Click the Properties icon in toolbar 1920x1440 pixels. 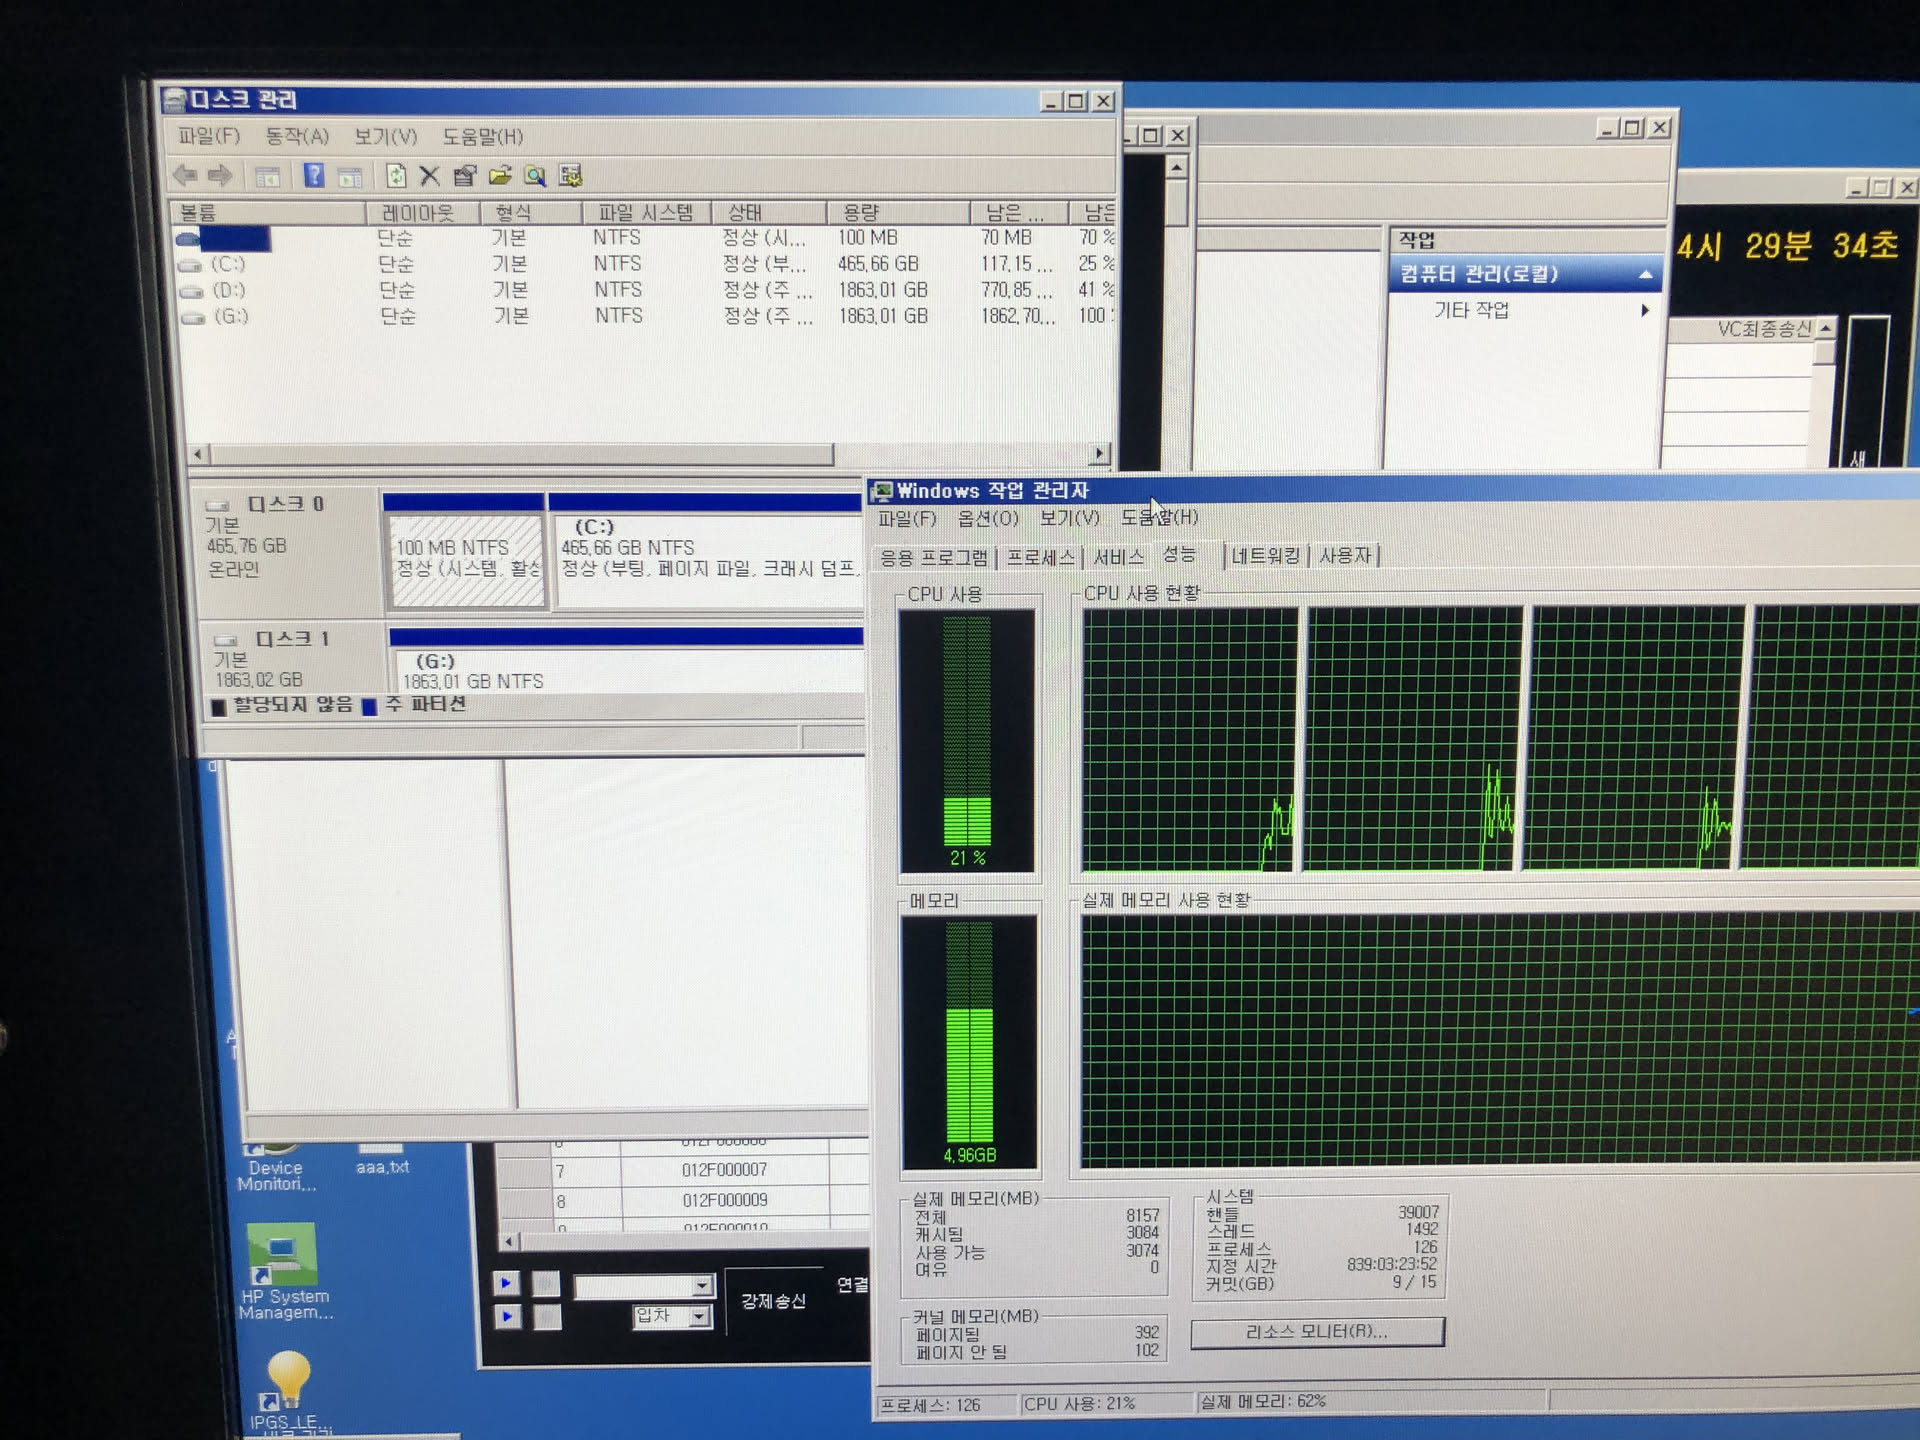[465, 177]
